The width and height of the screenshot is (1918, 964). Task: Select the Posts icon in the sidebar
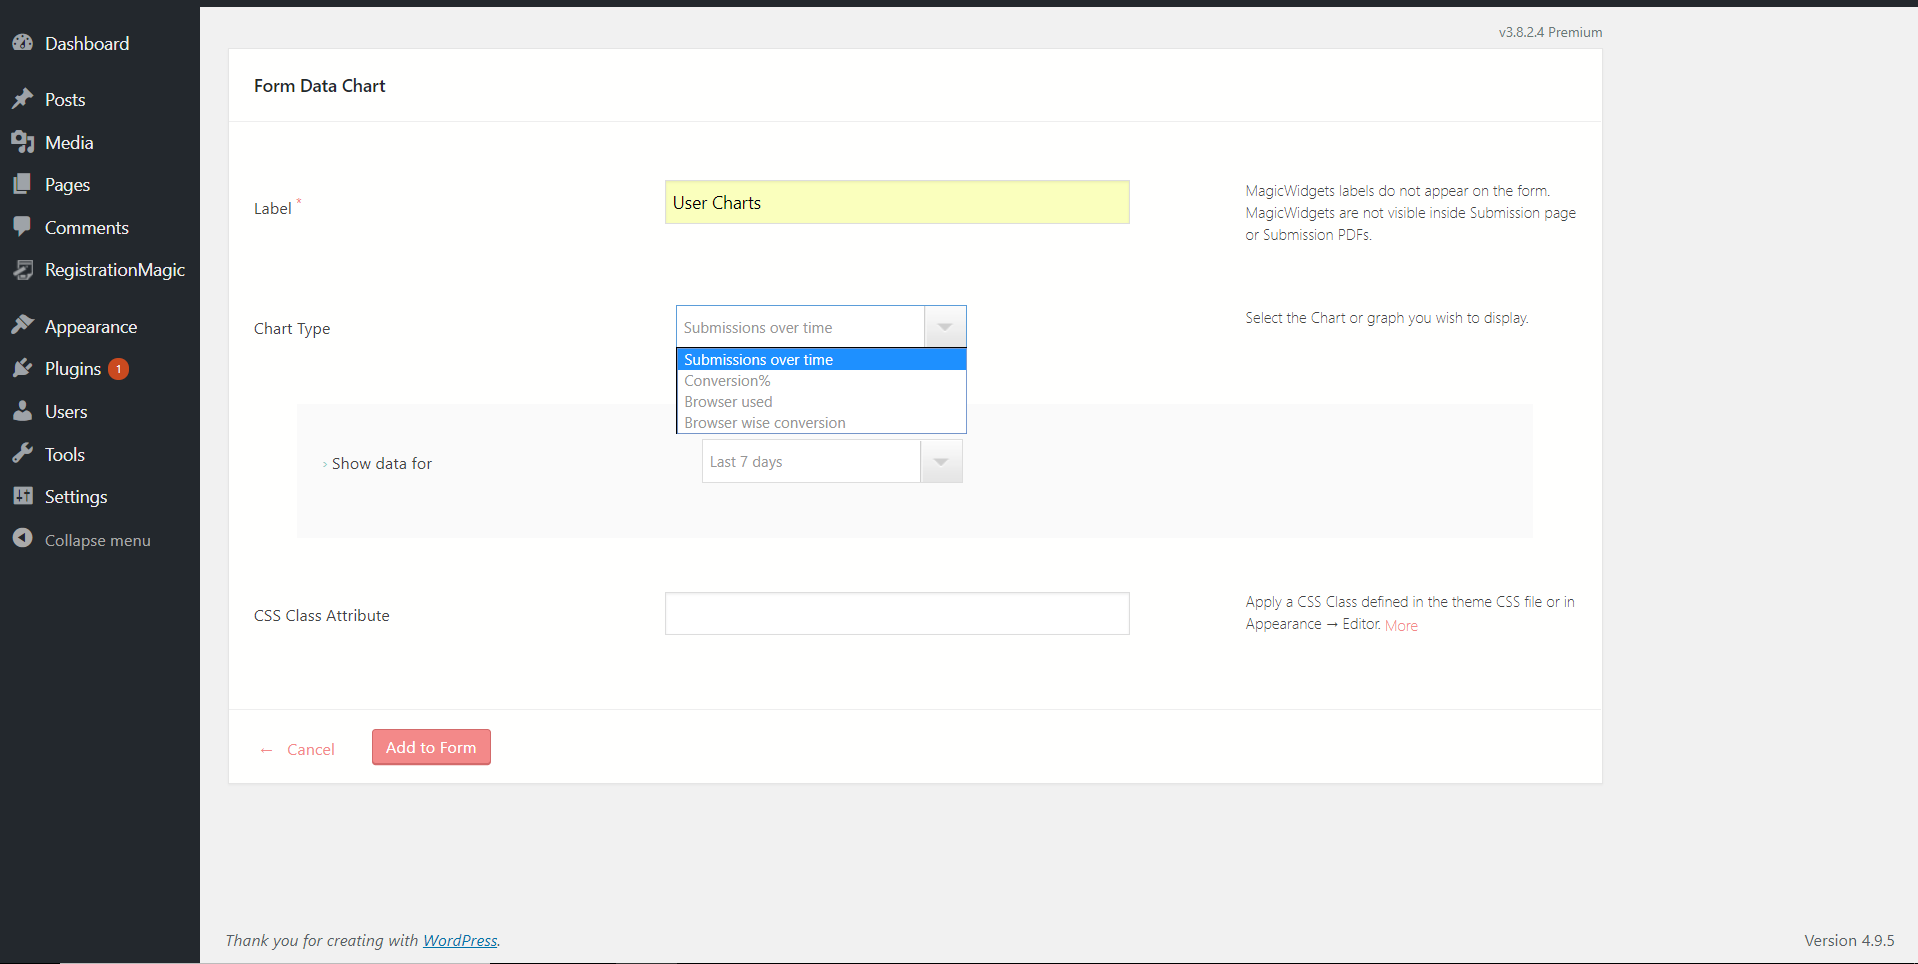24,98
